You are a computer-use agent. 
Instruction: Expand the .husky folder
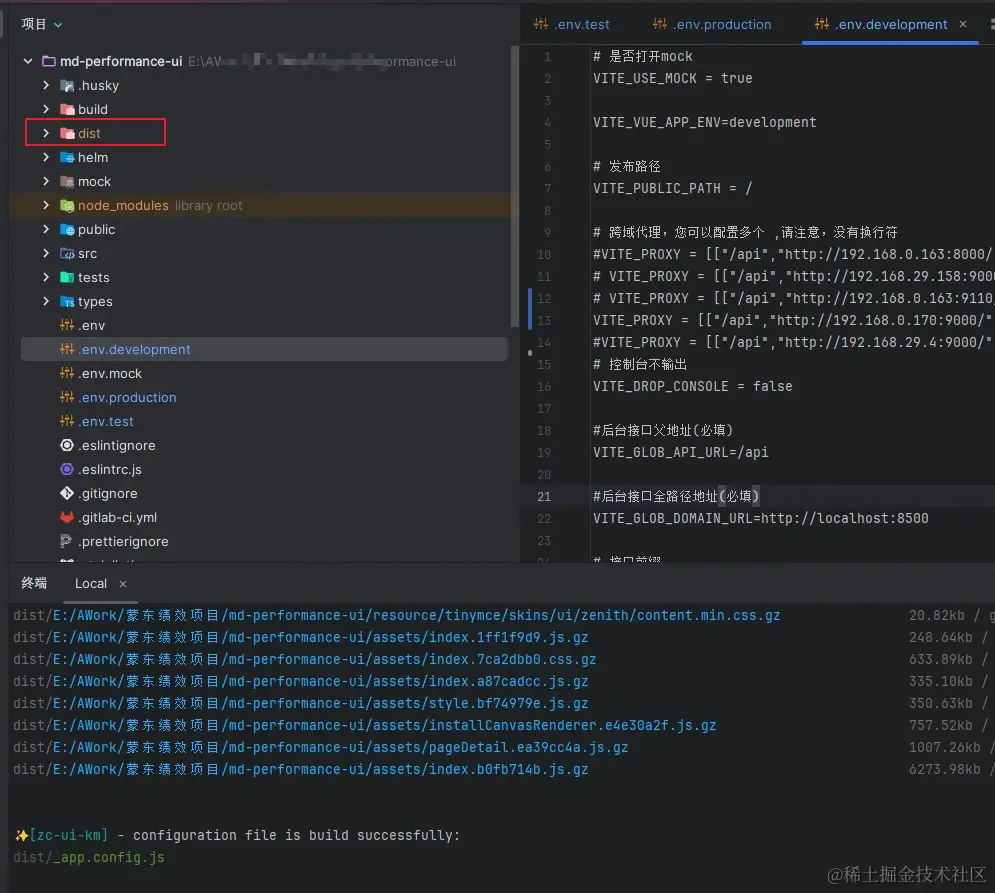click(46, 85)
